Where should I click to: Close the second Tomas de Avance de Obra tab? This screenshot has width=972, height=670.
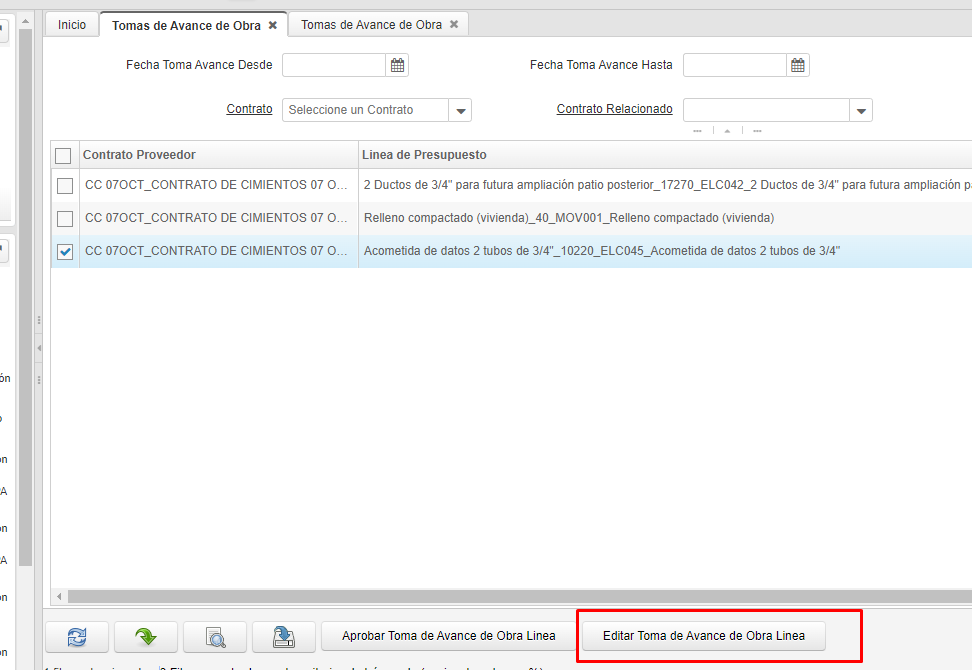click(x=454, y=25)
